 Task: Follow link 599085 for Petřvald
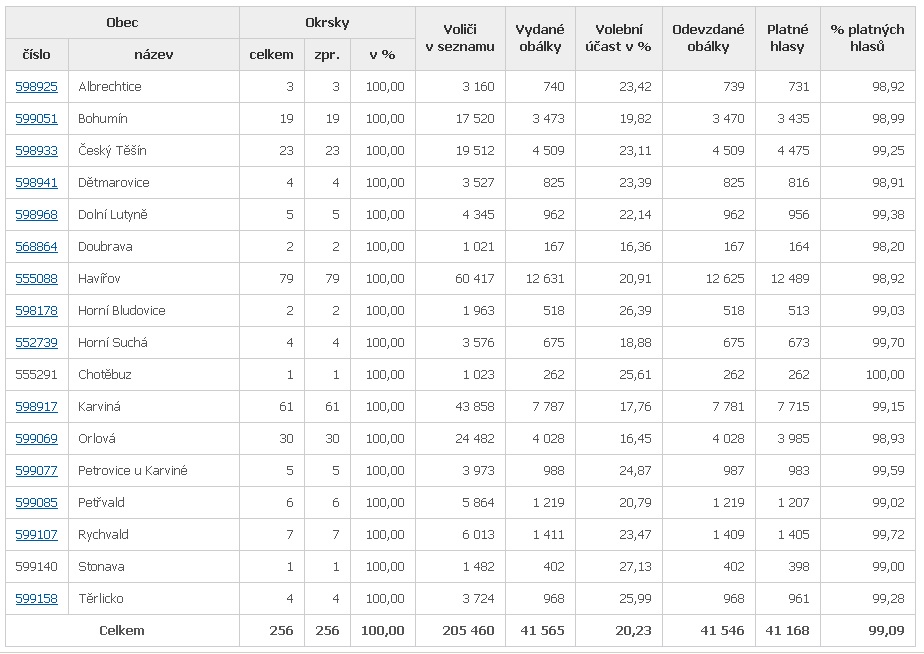tap(37, 503)
